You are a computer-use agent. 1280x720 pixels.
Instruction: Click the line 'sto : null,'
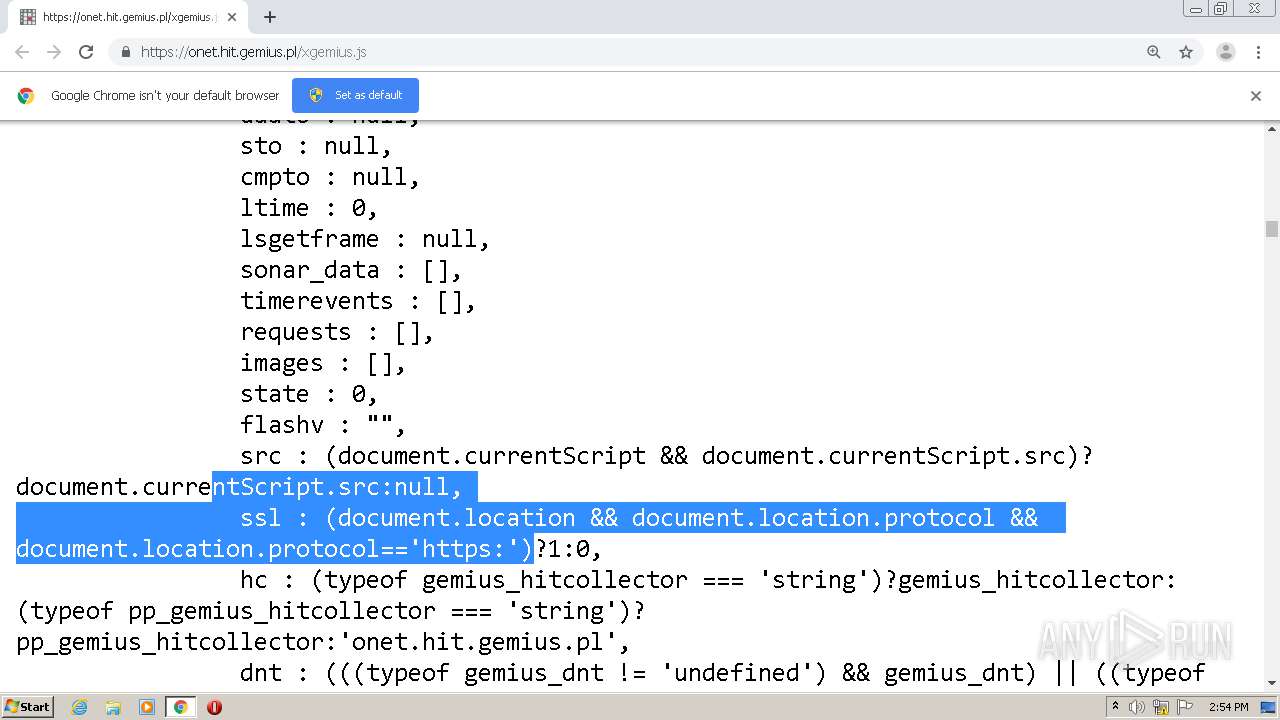click(316, 146)
